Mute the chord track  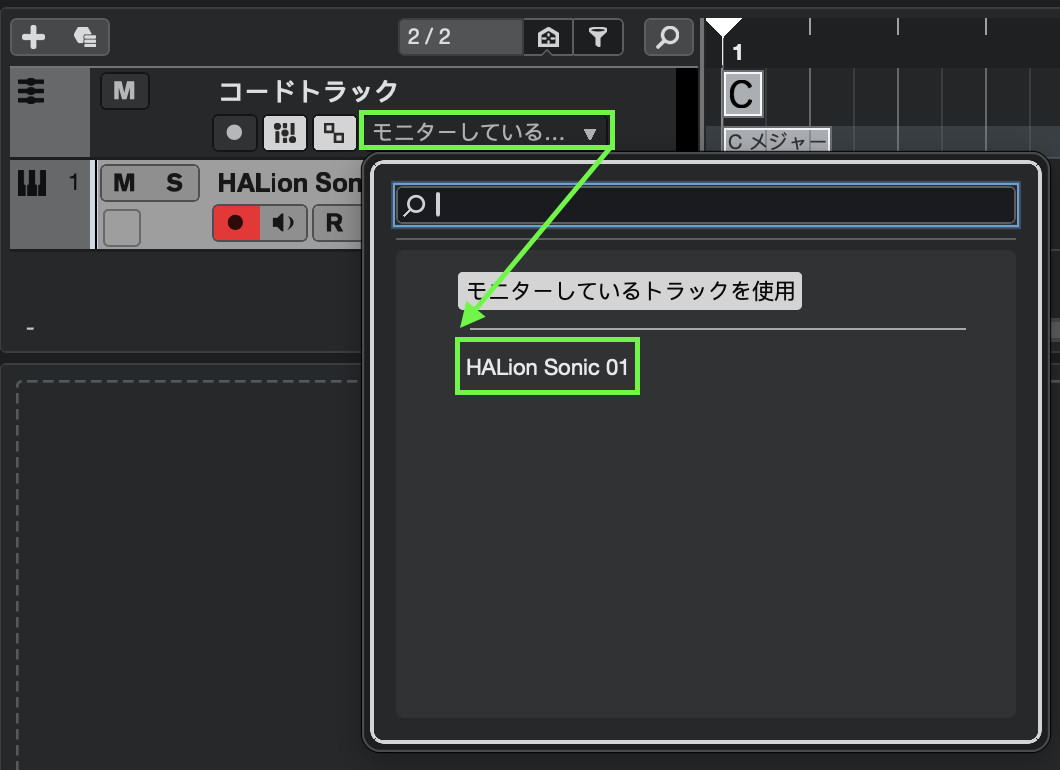(x=124, y=92)
